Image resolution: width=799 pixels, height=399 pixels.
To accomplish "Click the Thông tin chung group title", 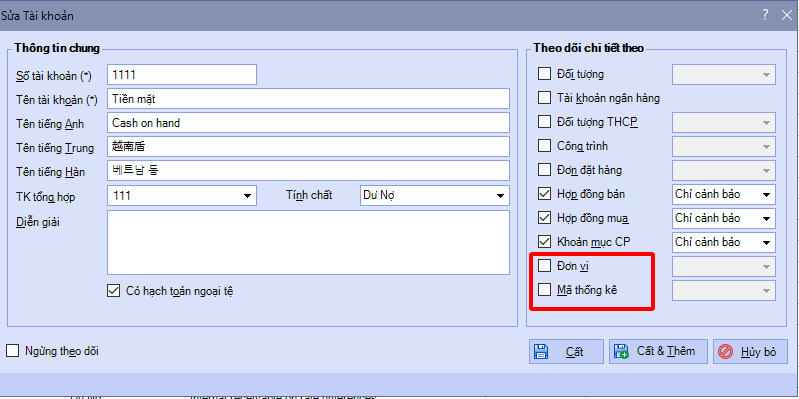I will click(57, 48).
